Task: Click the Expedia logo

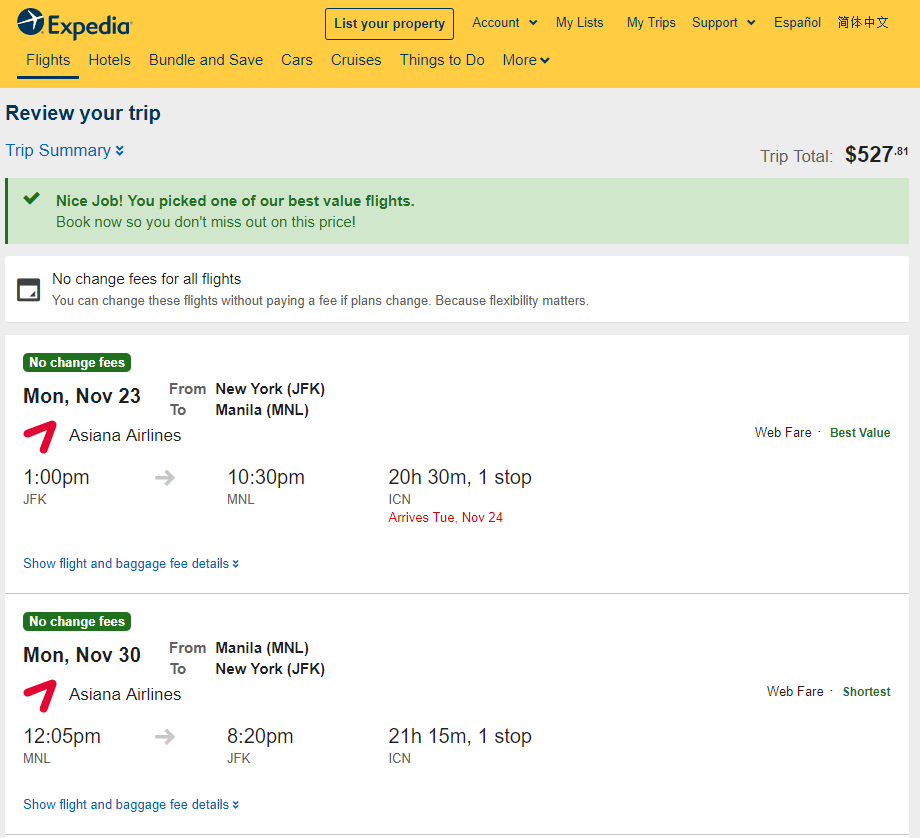Action: pyautogui.click(x=75, y=24)
